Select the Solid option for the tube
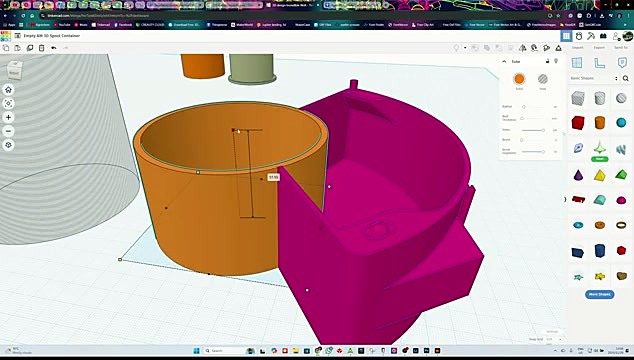The height and width of the screenshot is (360, 634). tap(519, 79)
